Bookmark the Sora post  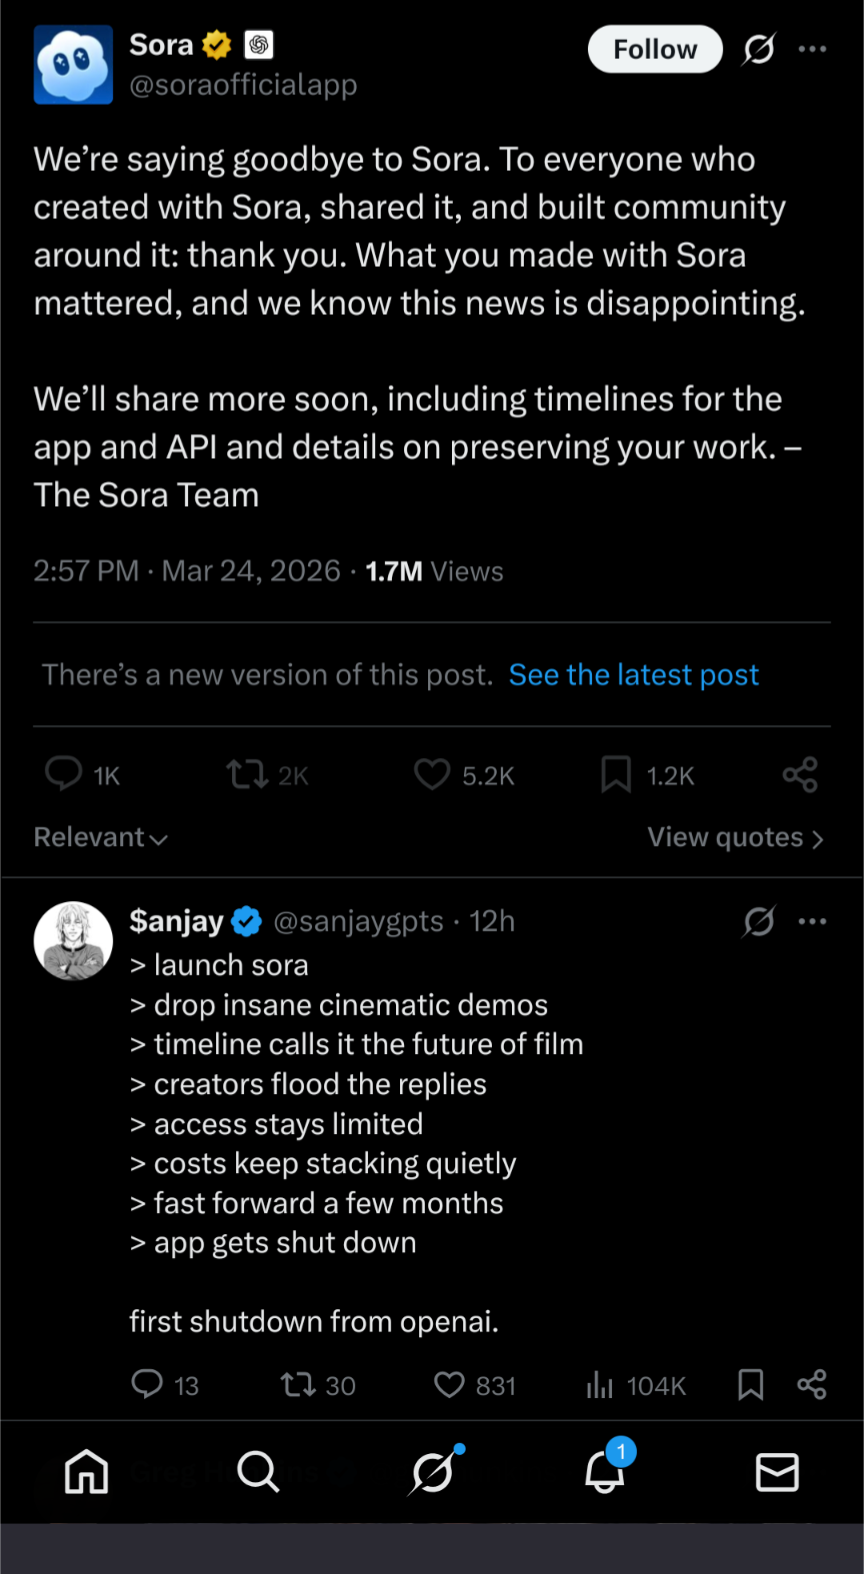tap(616, 774)
